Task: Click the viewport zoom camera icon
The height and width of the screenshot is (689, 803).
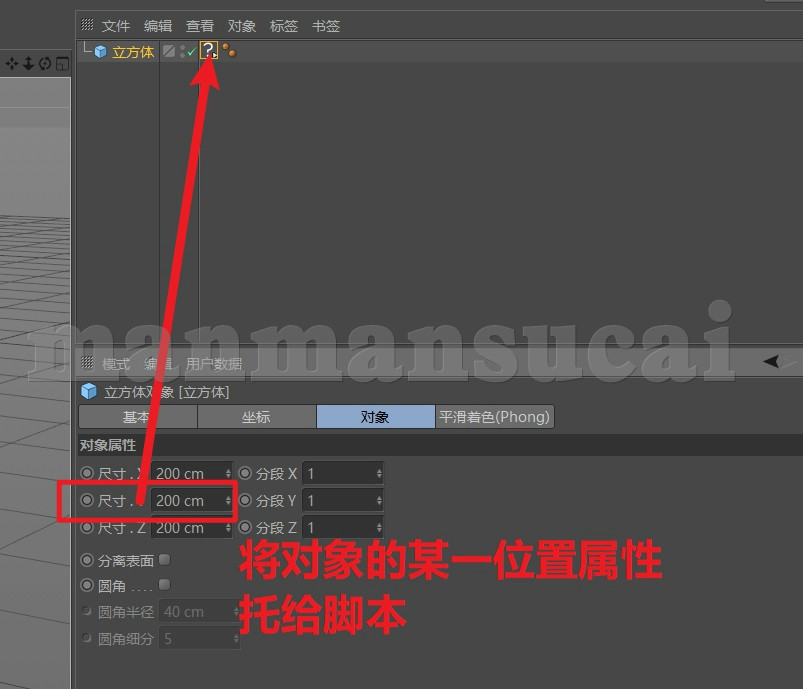Action: [28, 64]
